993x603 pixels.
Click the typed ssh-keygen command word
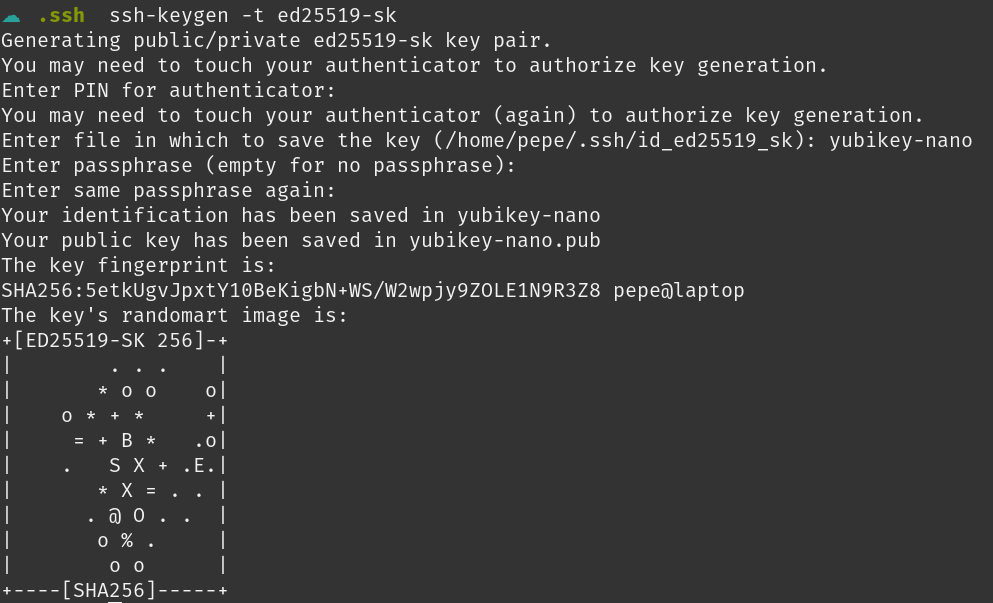(163, 16)
